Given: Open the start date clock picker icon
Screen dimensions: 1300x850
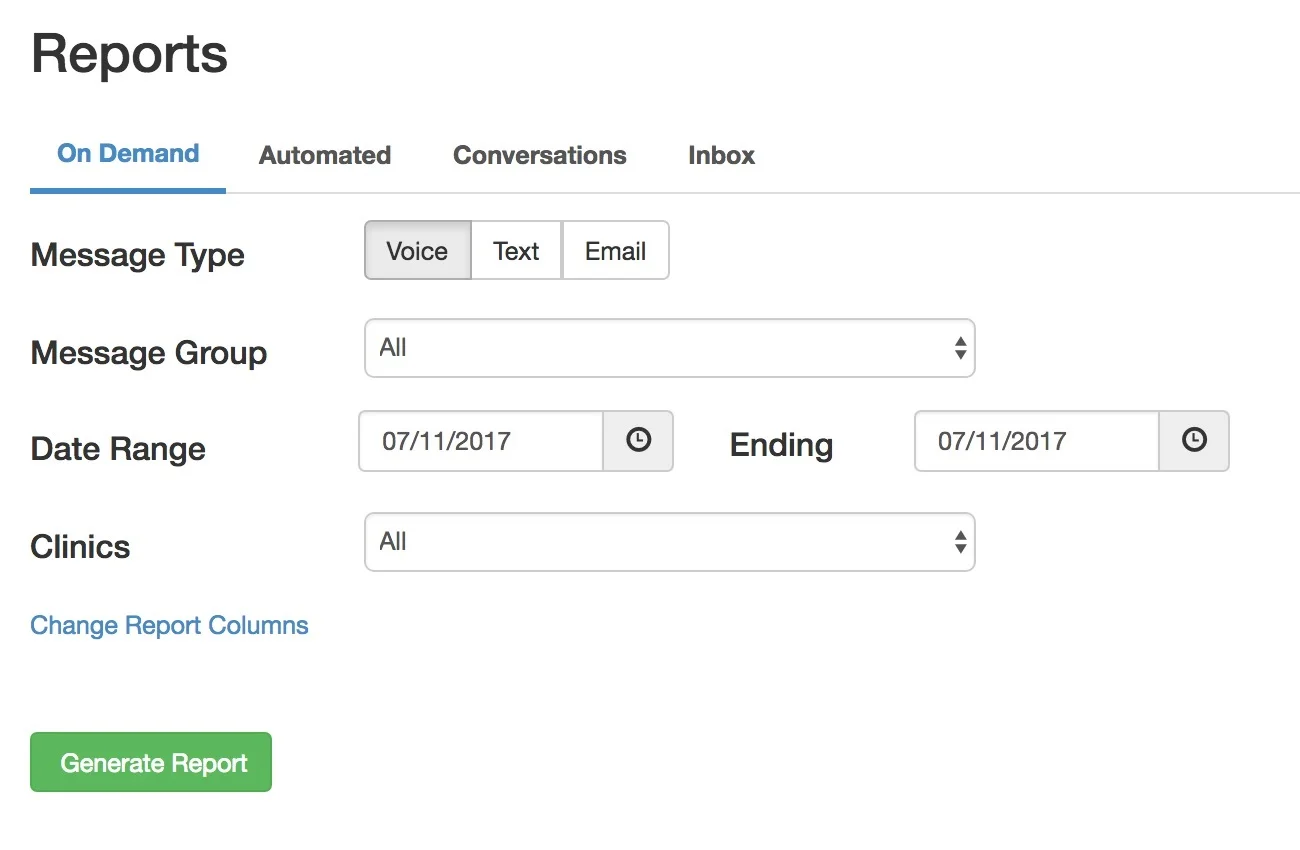Looking at the screenshot, I should coord(638,441).
